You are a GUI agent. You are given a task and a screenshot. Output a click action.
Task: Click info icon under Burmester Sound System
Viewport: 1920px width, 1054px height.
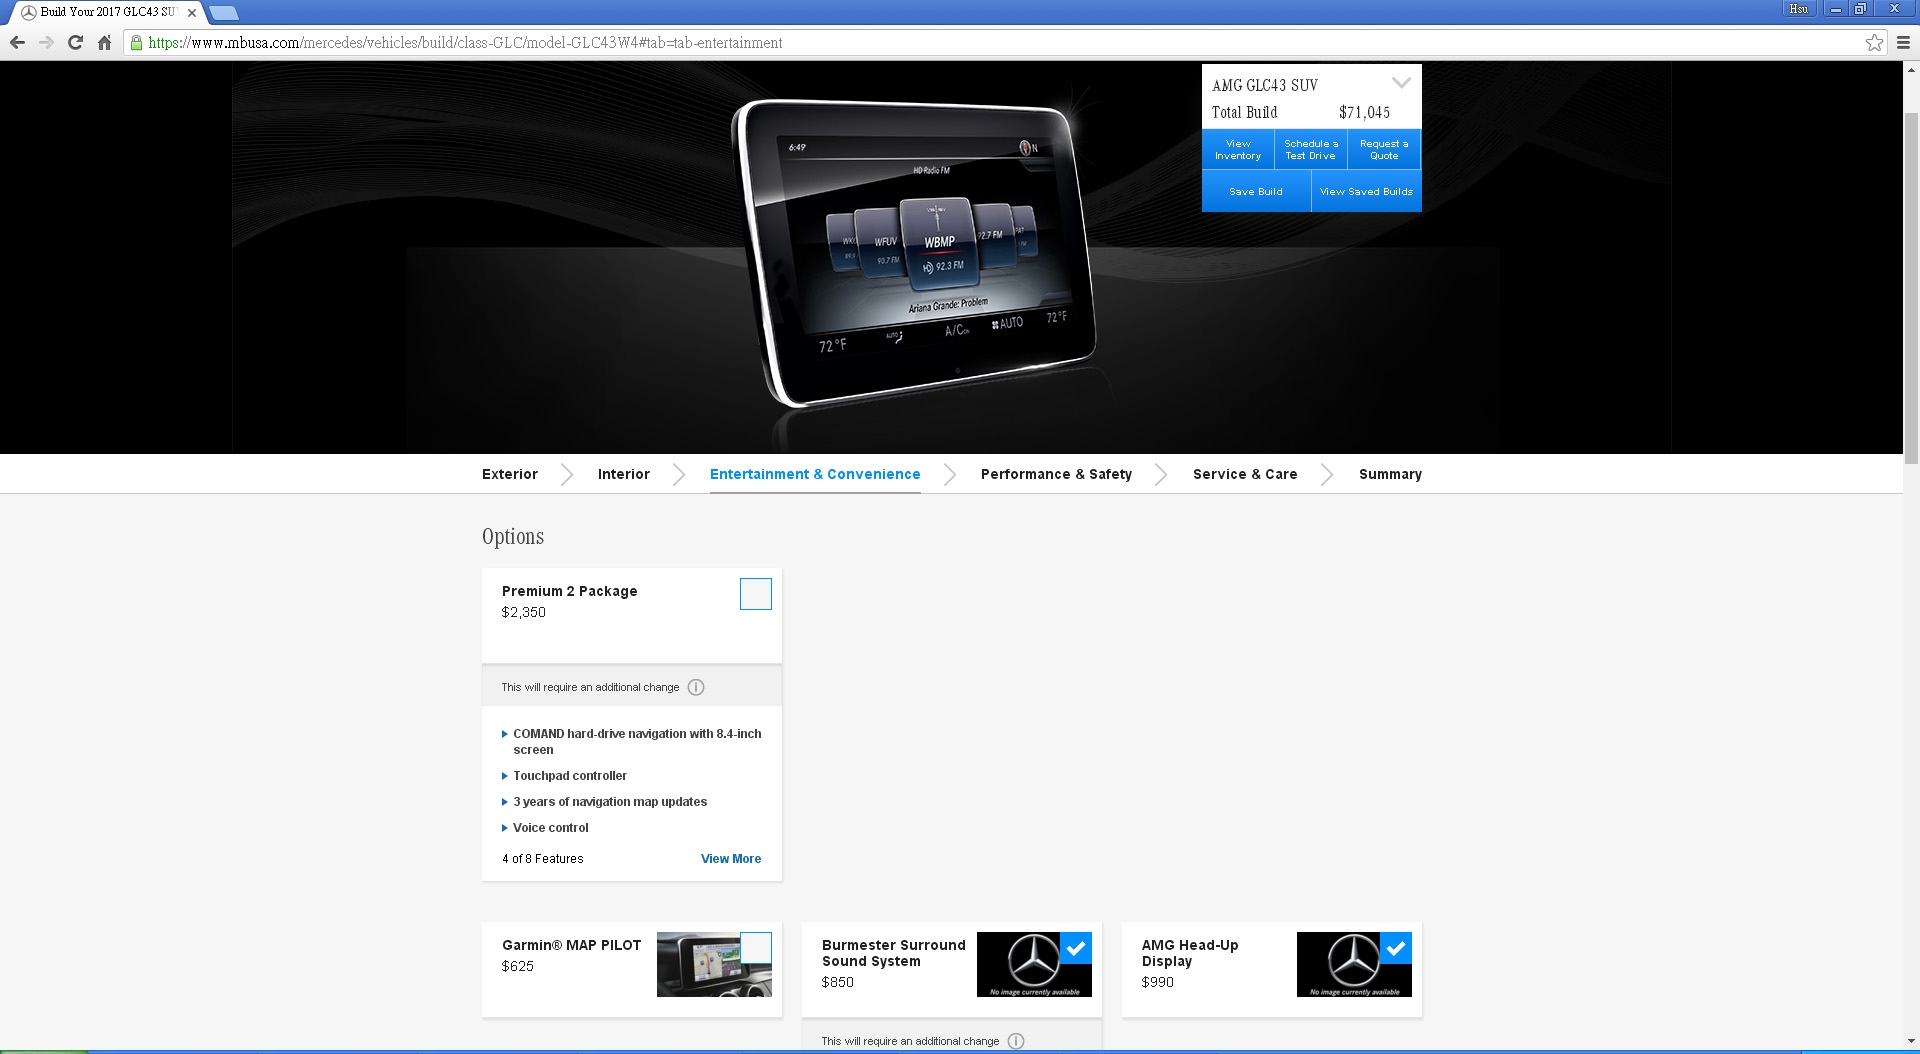(x=1016, y=1041)
